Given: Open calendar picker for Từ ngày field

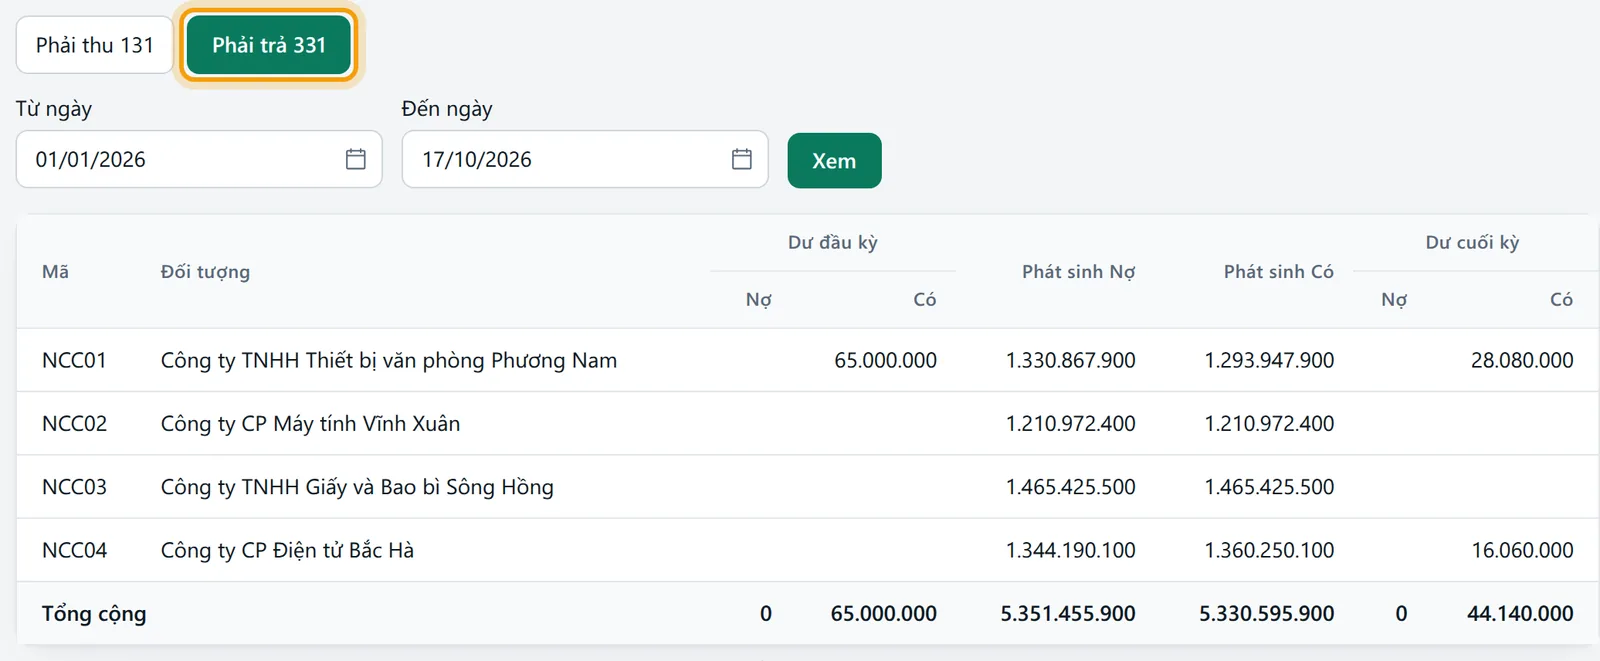Looking at the screenshot, I should pos(356,159).
